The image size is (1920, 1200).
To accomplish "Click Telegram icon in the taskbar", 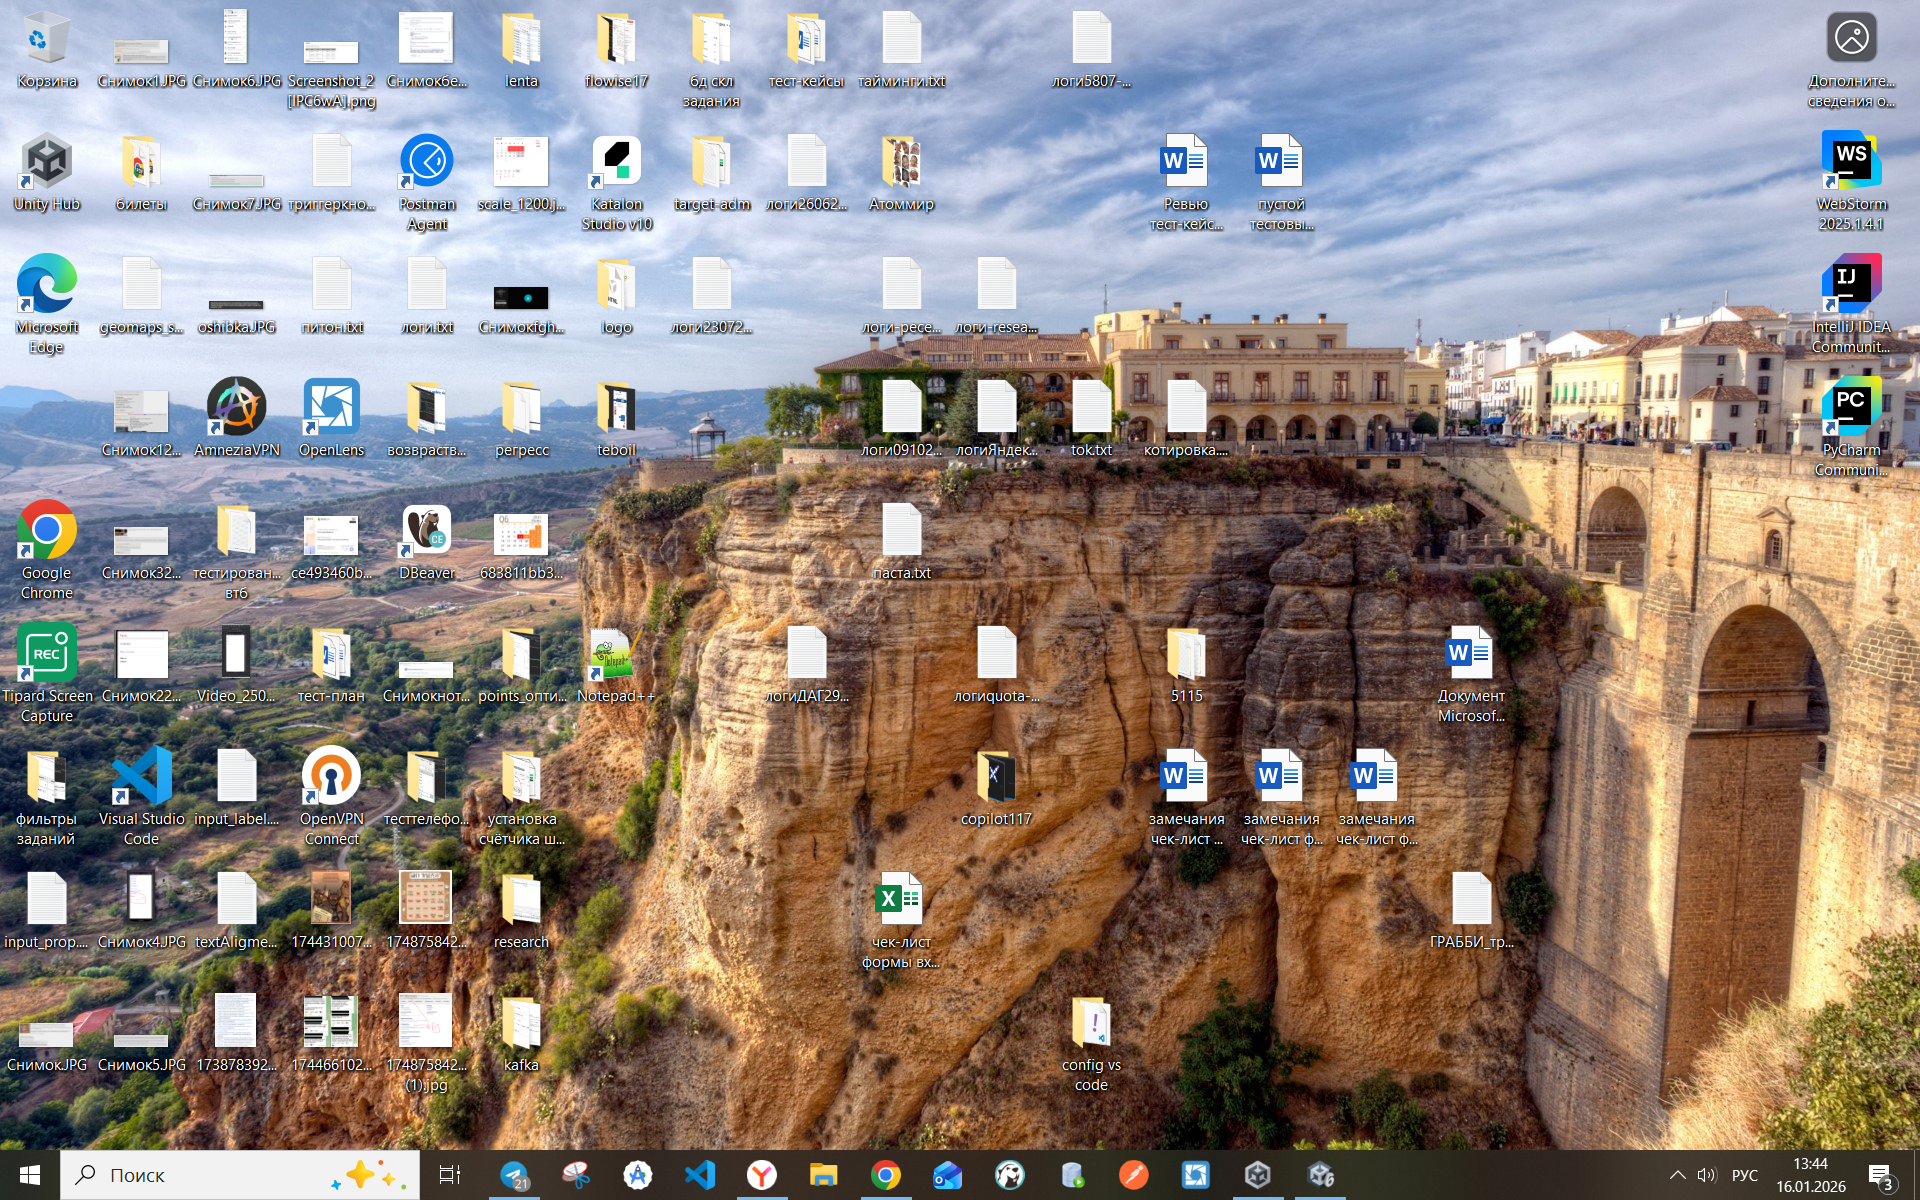I will pos(514,1175).
